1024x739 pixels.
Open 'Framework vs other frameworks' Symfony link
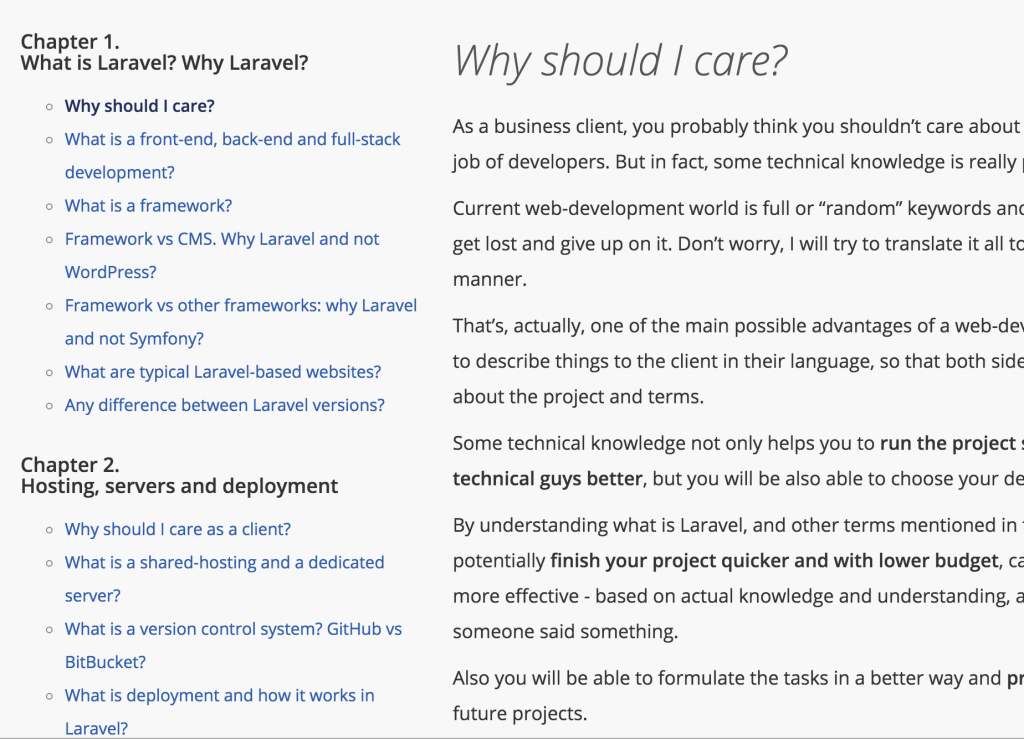tap(240, 322)
